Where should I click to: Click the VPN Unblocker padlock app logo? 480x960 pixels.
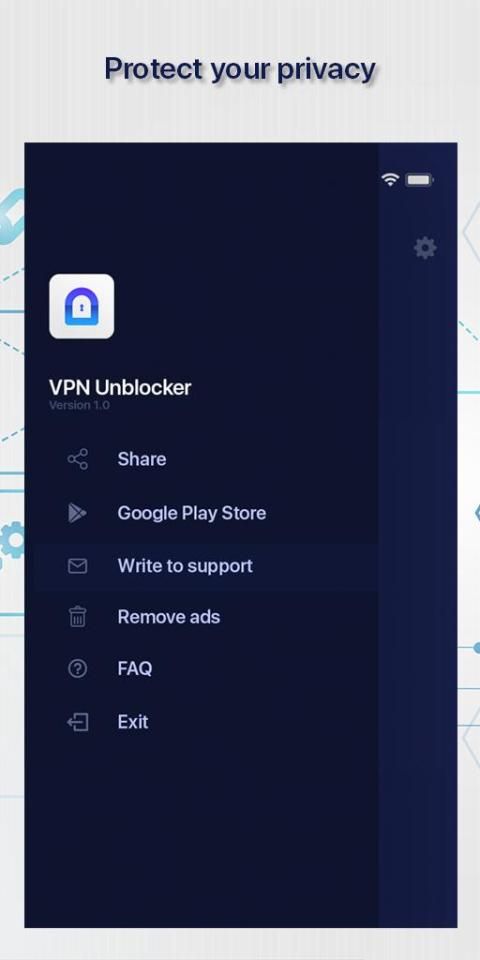click(81, 306)
